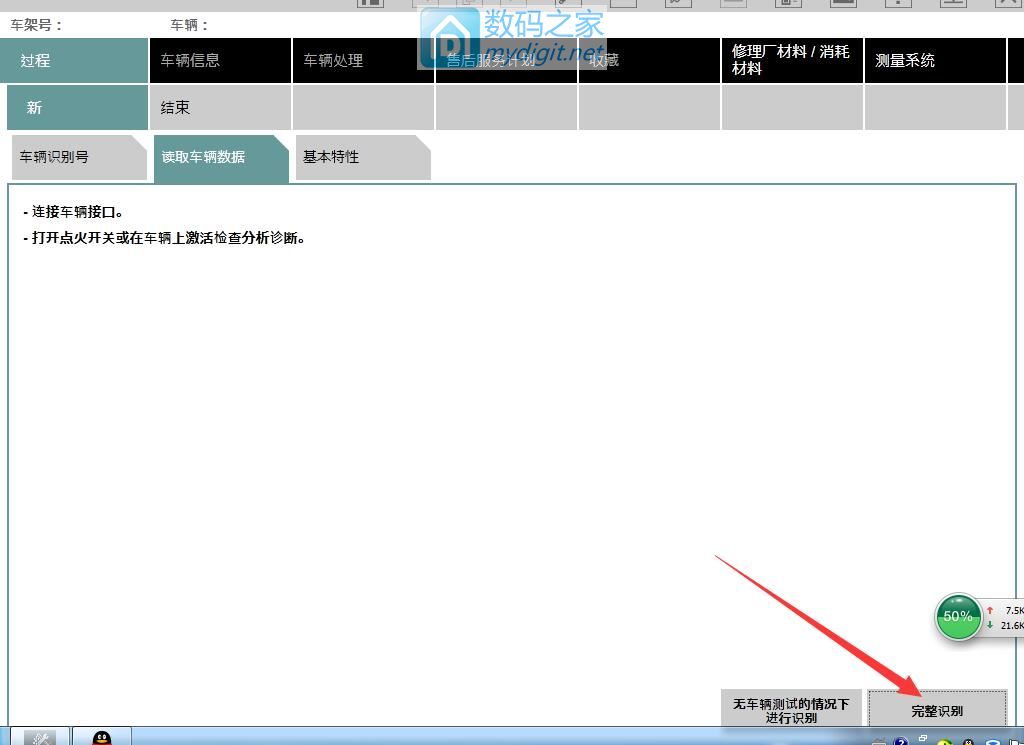Select the 读取车辆数据 tab

coord(221,157)
